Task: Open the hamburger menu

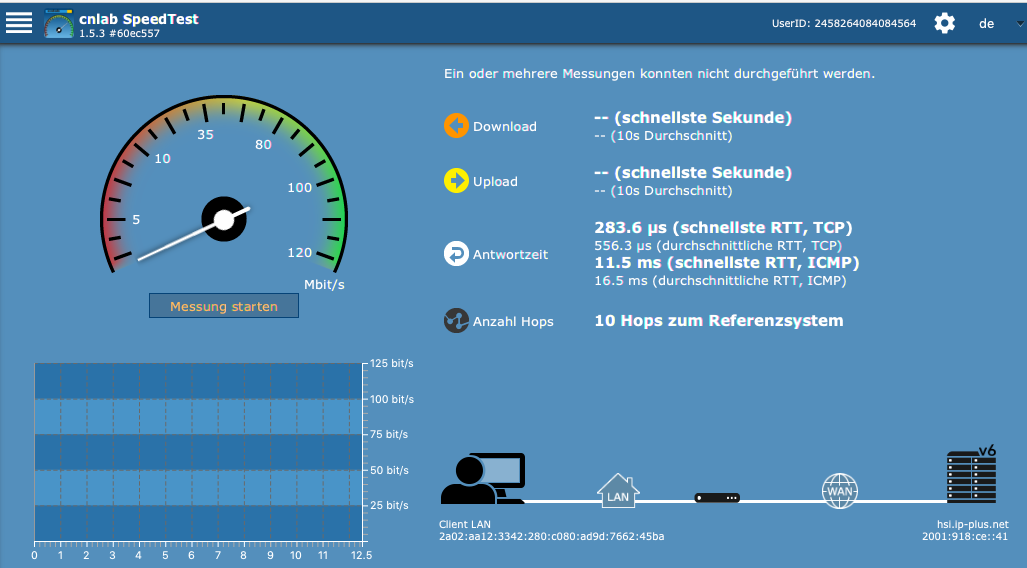Action: pyautogui.click(x=19, y=22)
